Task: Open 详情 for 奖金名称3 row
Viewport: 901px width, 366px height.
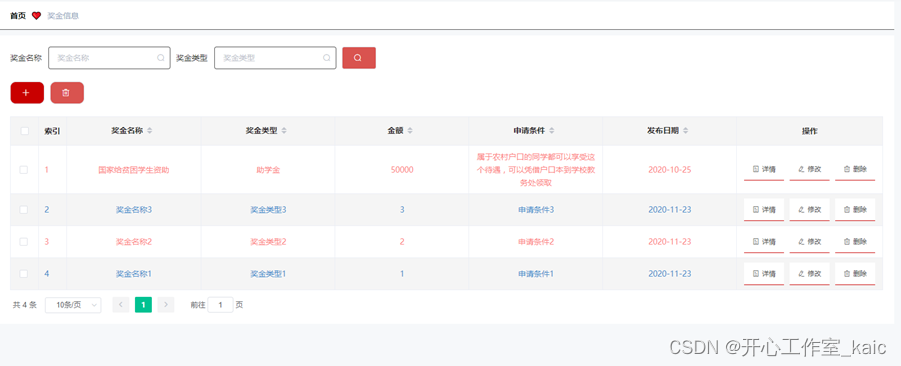Action: point(764,210)
